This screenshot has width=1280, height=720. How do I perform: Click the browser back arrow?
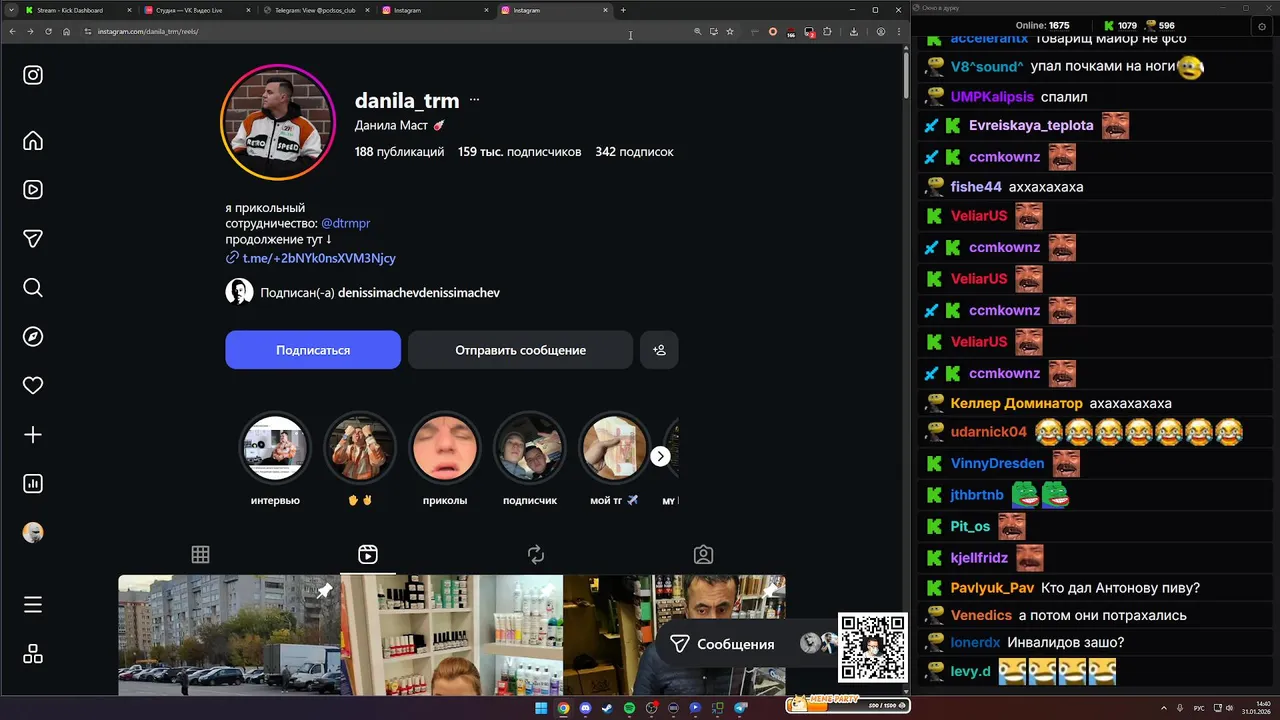point(12,31)
